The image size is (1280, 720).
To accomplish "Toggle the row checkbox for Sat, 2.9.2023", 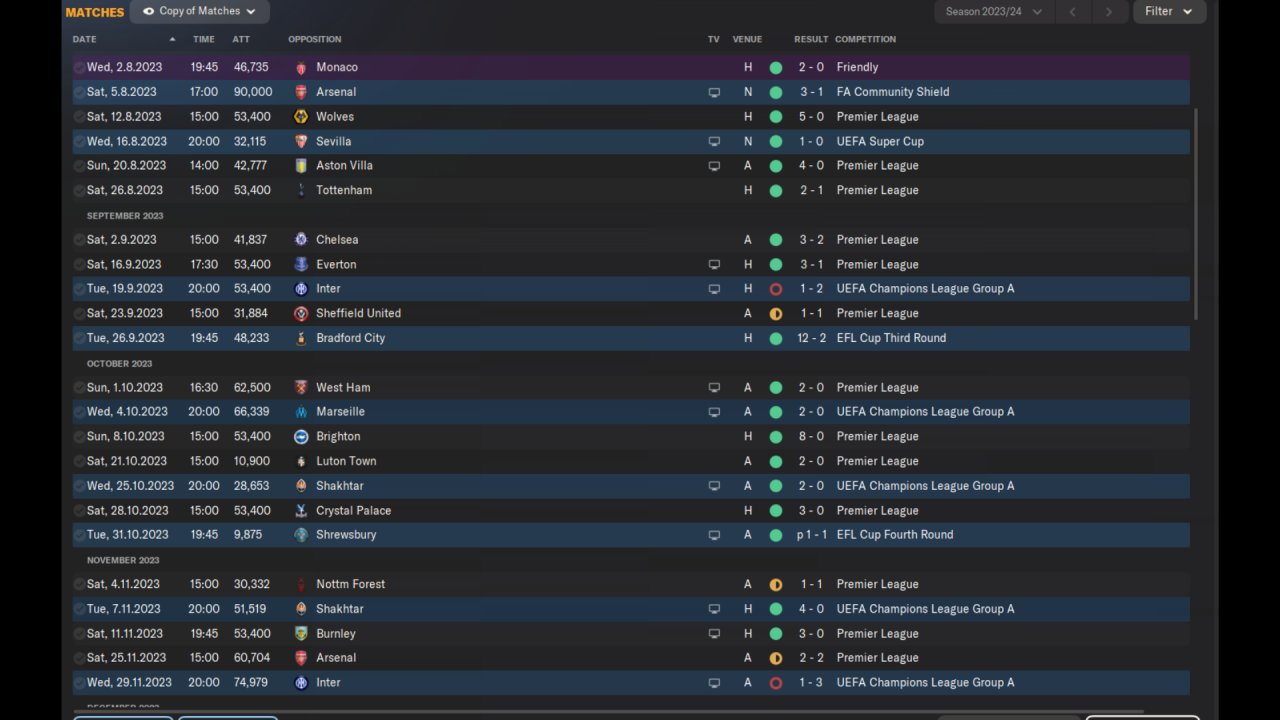I will tap(79, 240).
